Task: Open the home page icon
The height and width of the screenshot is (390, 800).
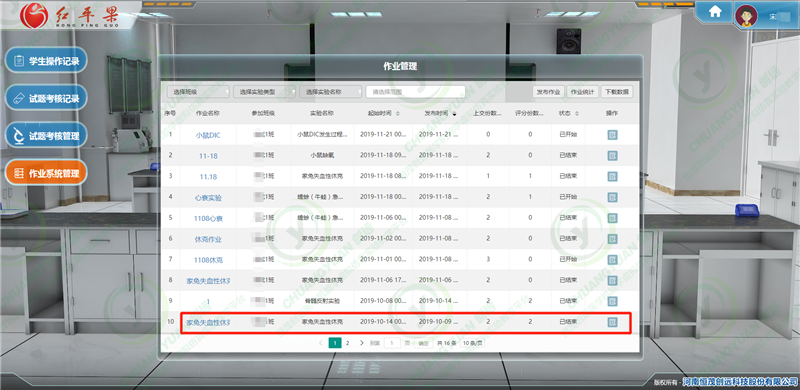Action: pyautogui.click(x=715, y=12)
